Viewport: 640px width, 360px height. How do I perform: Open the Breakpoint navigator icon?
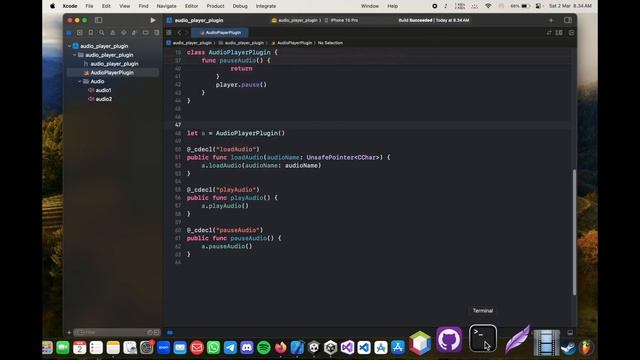click(145, 33)
